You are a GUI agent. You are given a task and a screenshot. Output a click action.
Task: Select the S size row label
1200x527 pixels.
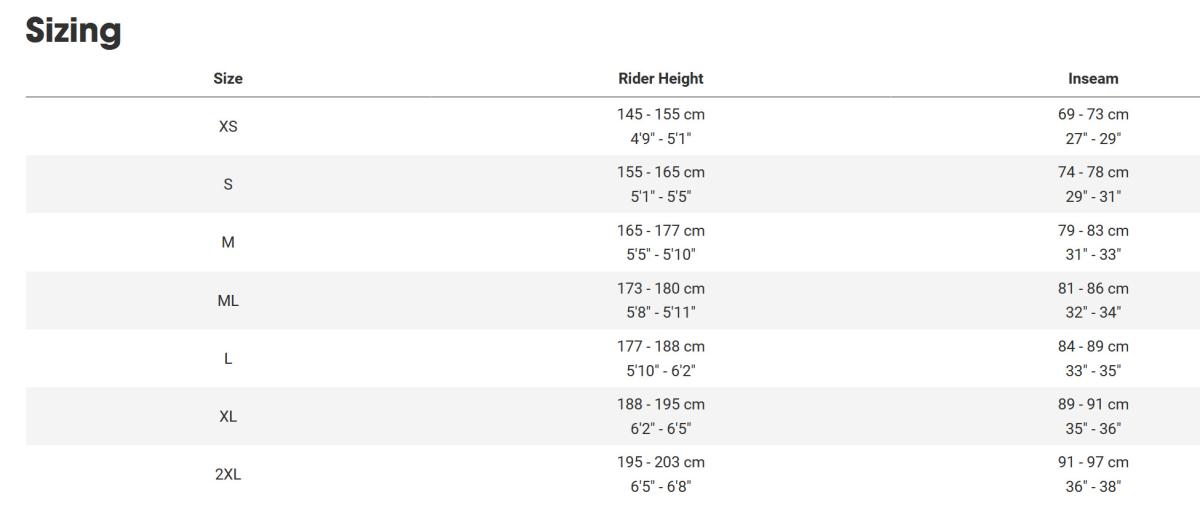[x=228, y=185]
